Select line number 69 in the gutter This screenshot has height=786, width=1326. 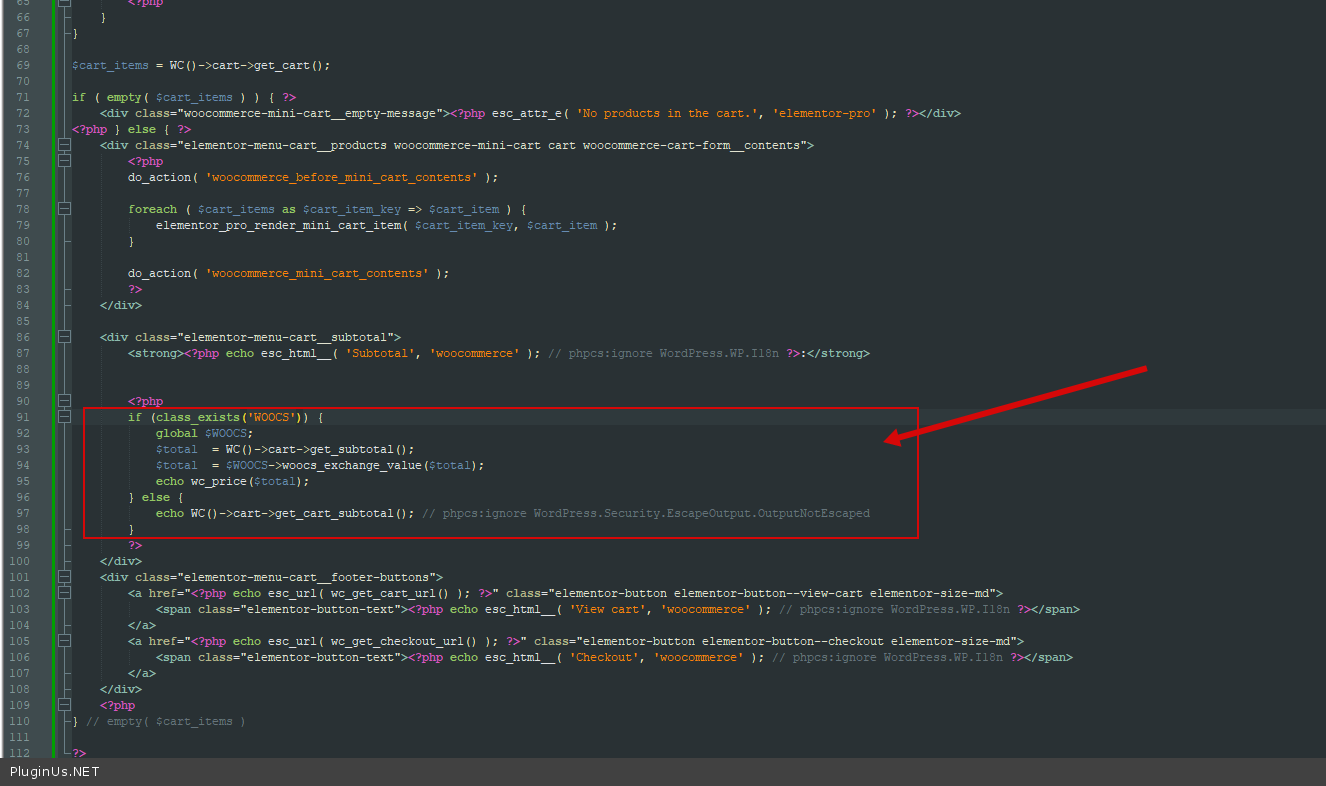pyautogui.click(x=22, y=65)
